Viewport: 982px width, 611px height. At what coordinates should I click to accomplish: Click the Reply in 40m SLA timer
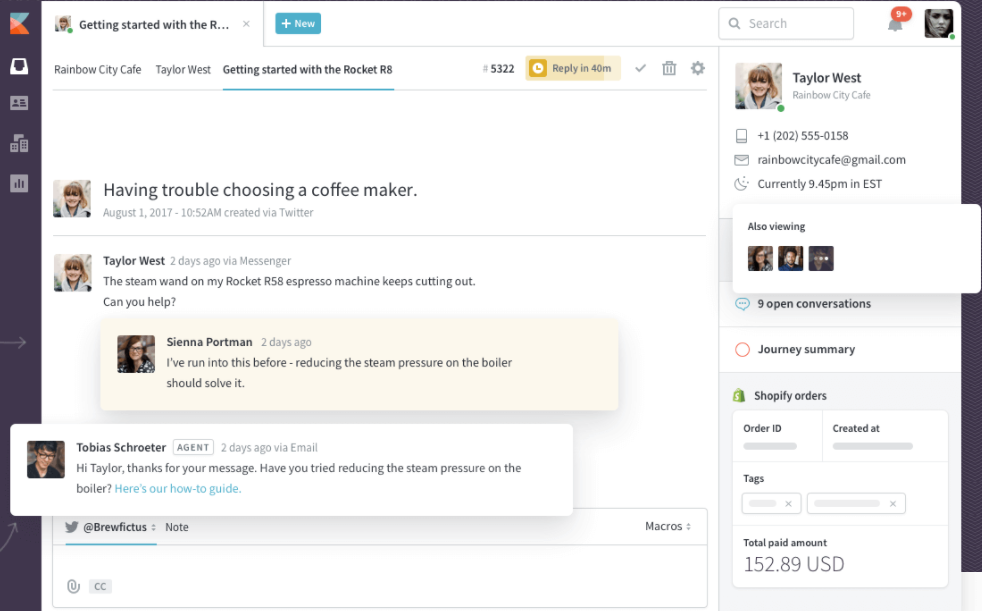click(572, 68)
